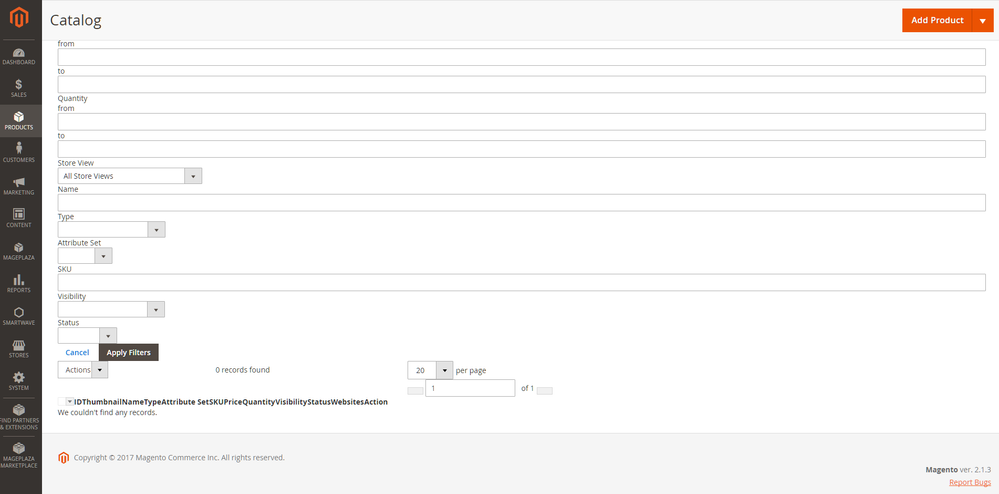Open the Smartwave menu item

(x=20, y=316)
